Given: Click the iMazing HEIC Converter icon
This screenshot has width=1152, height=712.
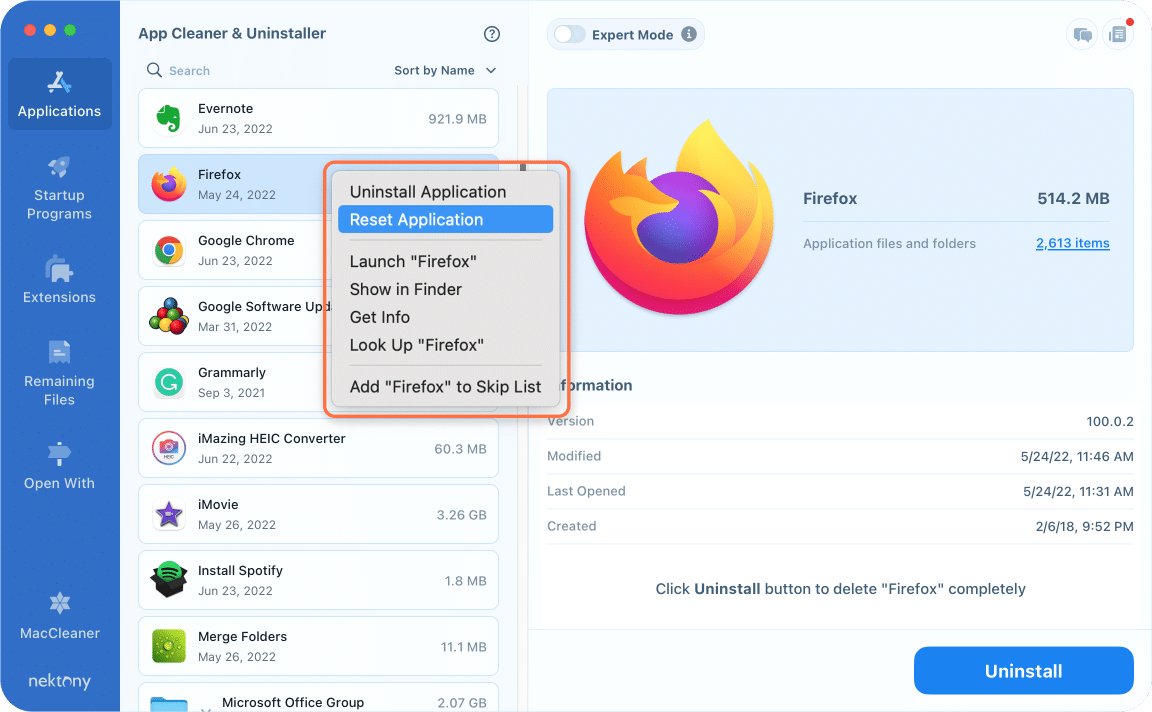Looking at the screenshot, I should click(169, 448).
